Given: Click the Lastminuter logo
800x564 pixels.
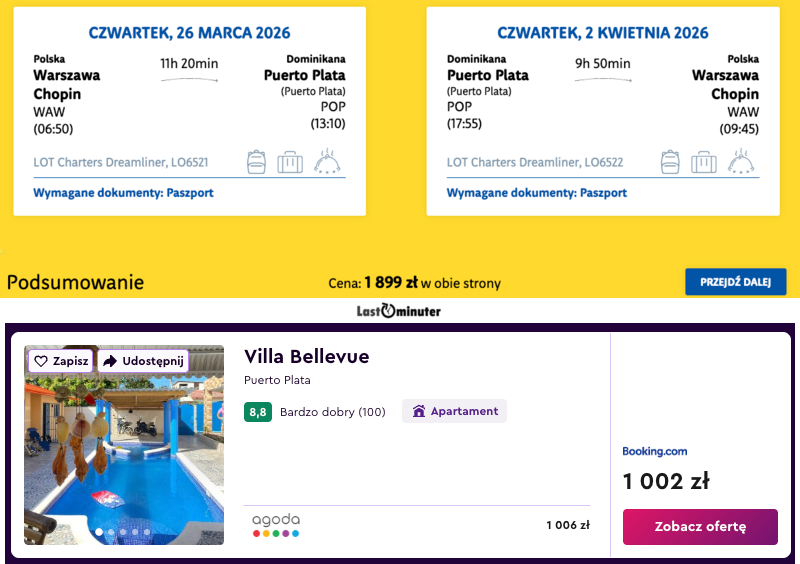Looking at the screenshot, I should [x=399, y=311].
